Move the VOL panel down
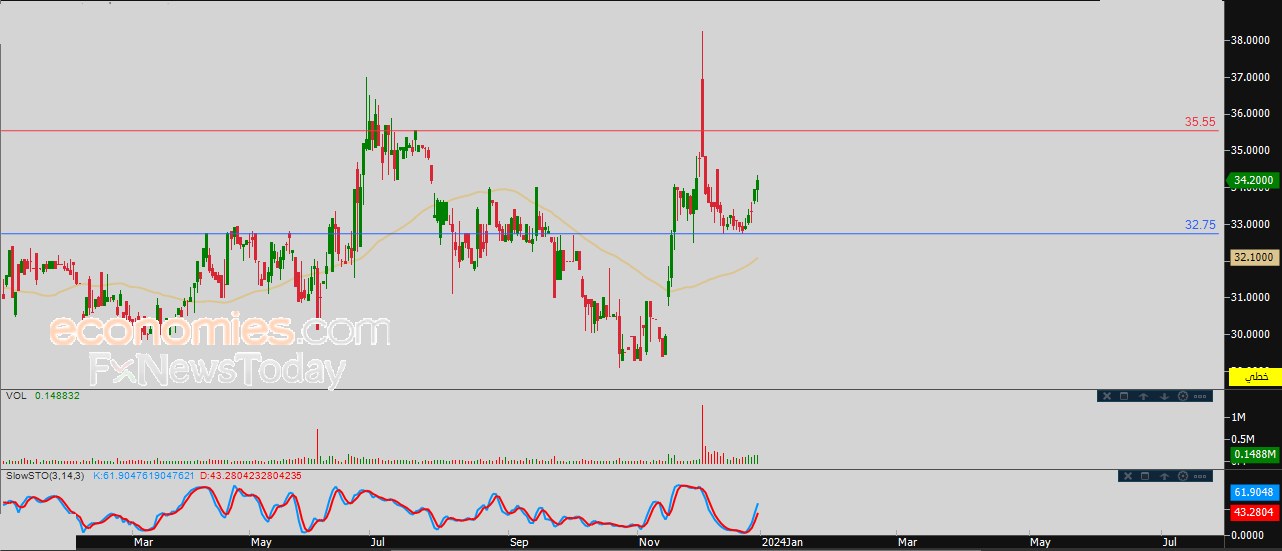The height and width of the screenshot is (551, 1282). coord(1164,396)
